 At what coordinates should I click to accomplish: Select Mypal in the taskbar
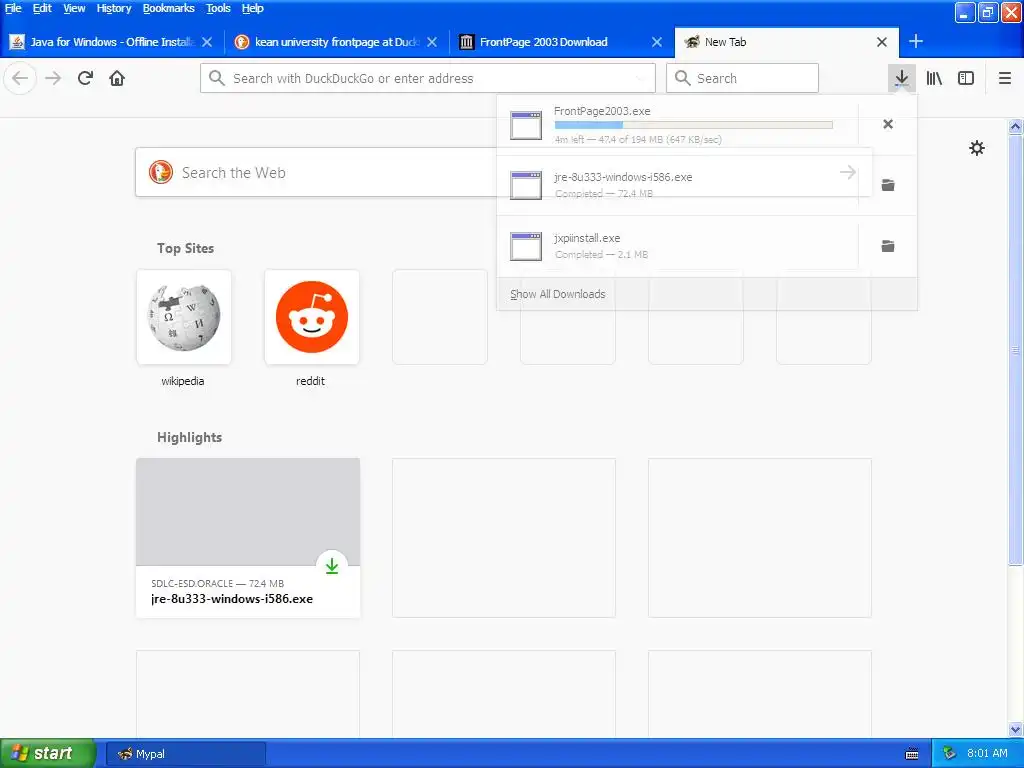point(185,754)
